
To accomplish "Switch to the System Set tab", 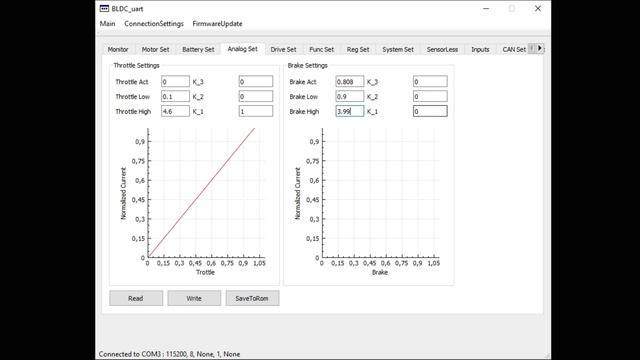I will pos(398,49).
